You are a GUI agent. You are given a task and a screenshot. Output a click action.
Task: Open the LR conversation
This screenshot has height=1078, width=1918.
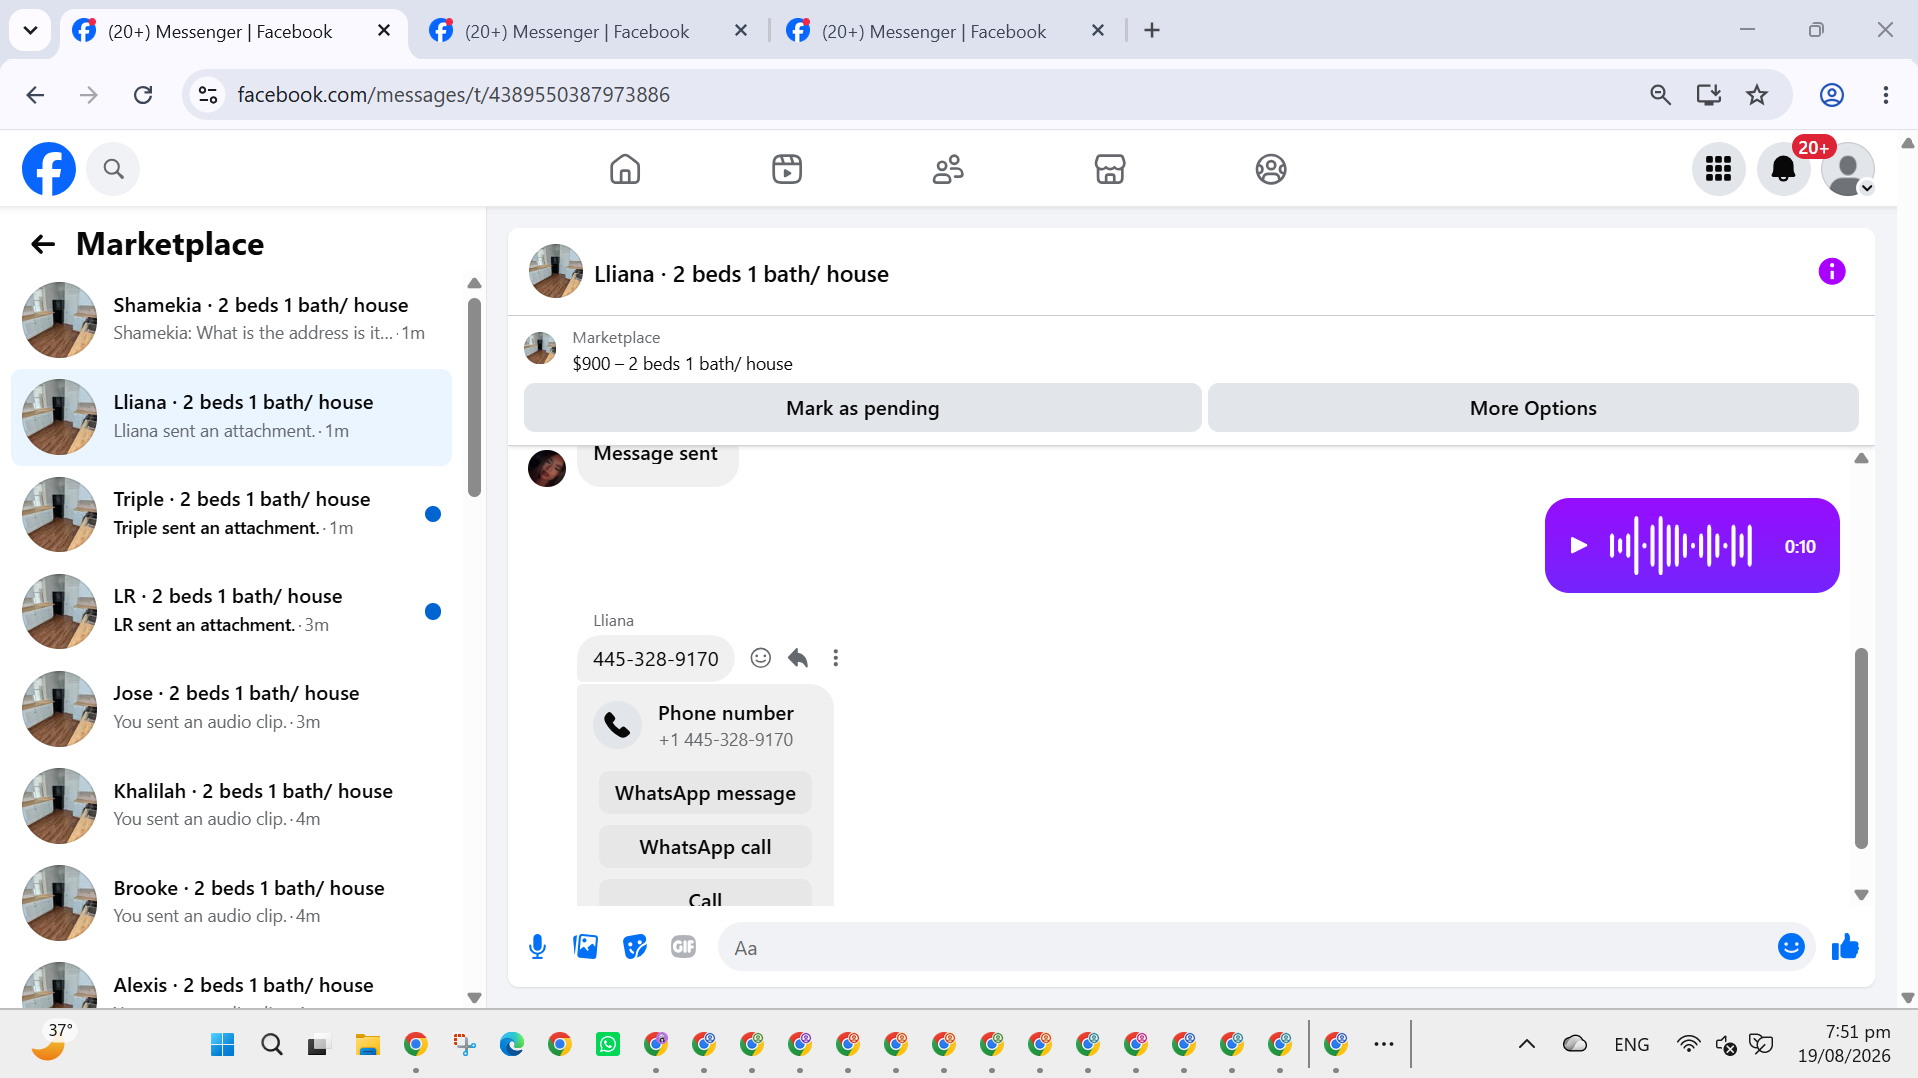pos(231,611)
